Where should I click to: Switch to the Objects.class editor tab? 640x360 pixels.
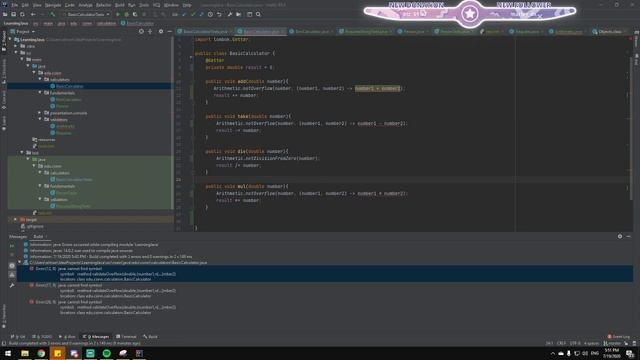(x=610, y=31)
